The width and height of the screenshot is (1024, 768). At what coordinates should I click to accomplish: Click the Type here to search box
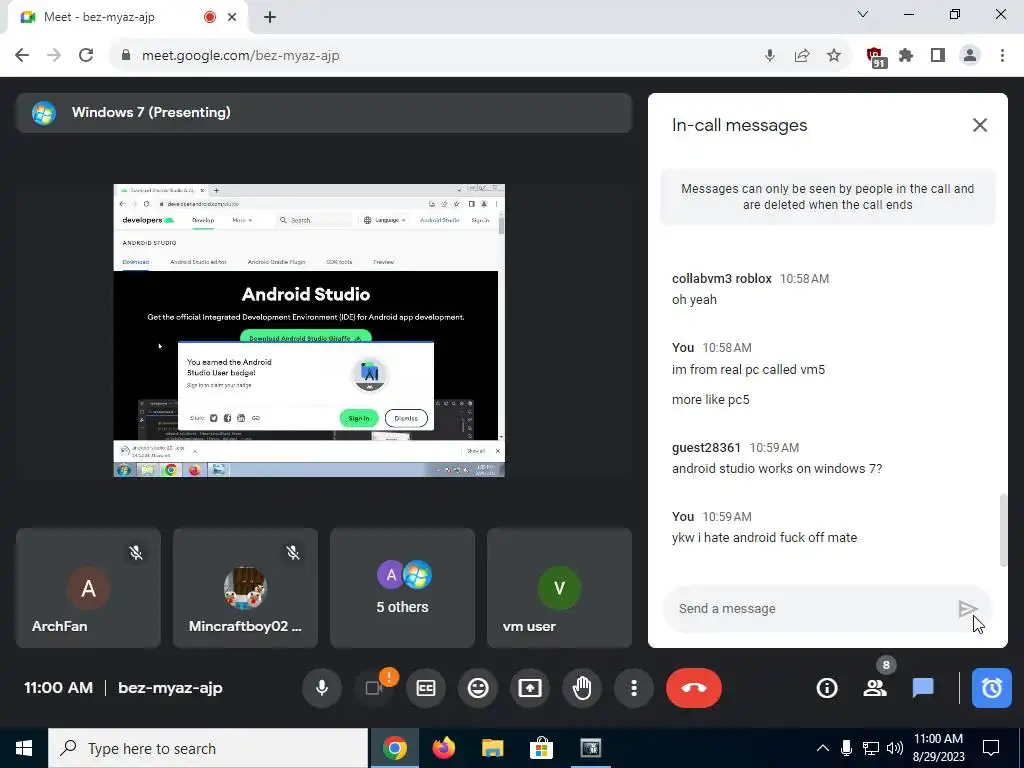click(208, 748)
